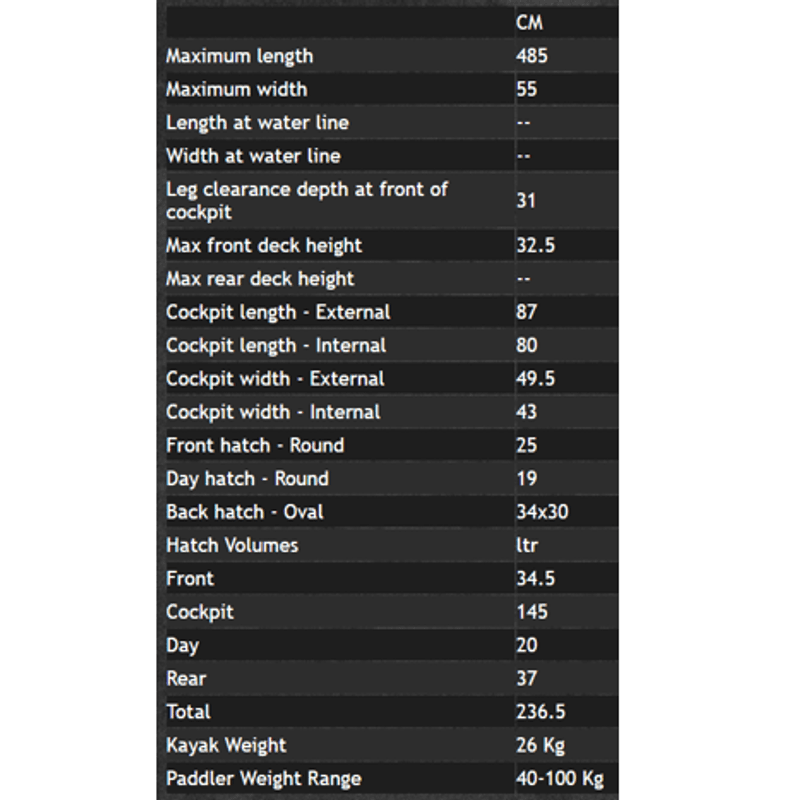Select the Maximum width label
Image resolution: width=800 pixels, height=800 pixels.
click(x=237, y=89)
